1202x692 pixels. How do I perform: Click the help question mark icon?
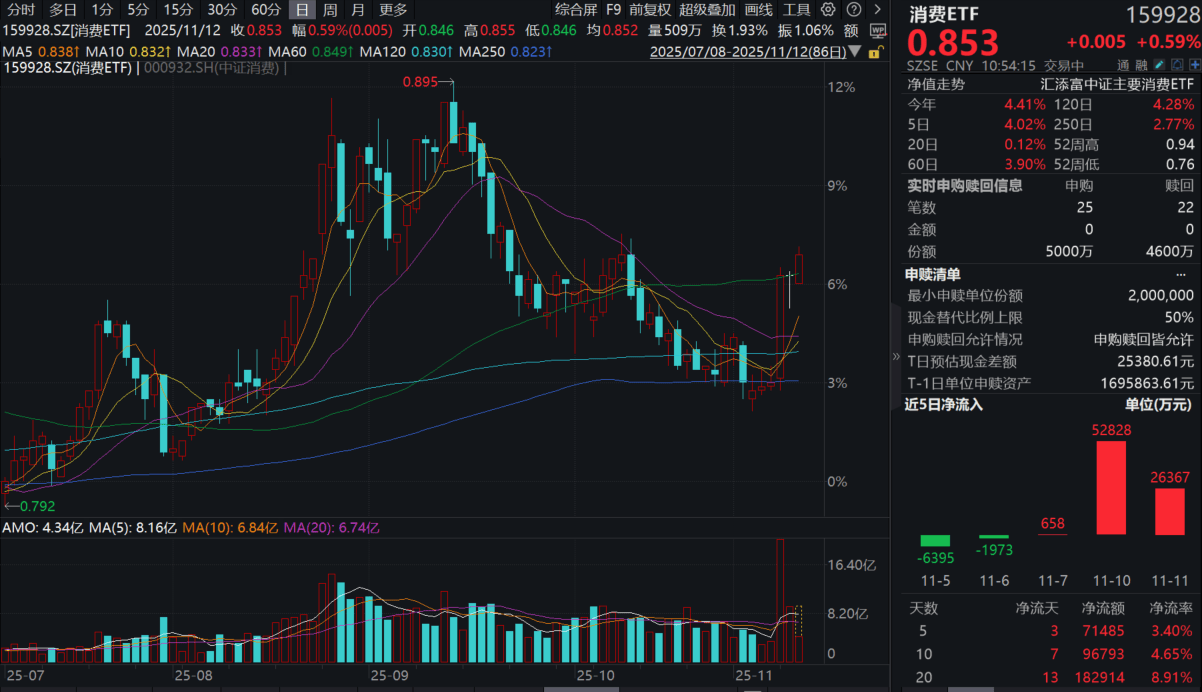coord(853,10)
